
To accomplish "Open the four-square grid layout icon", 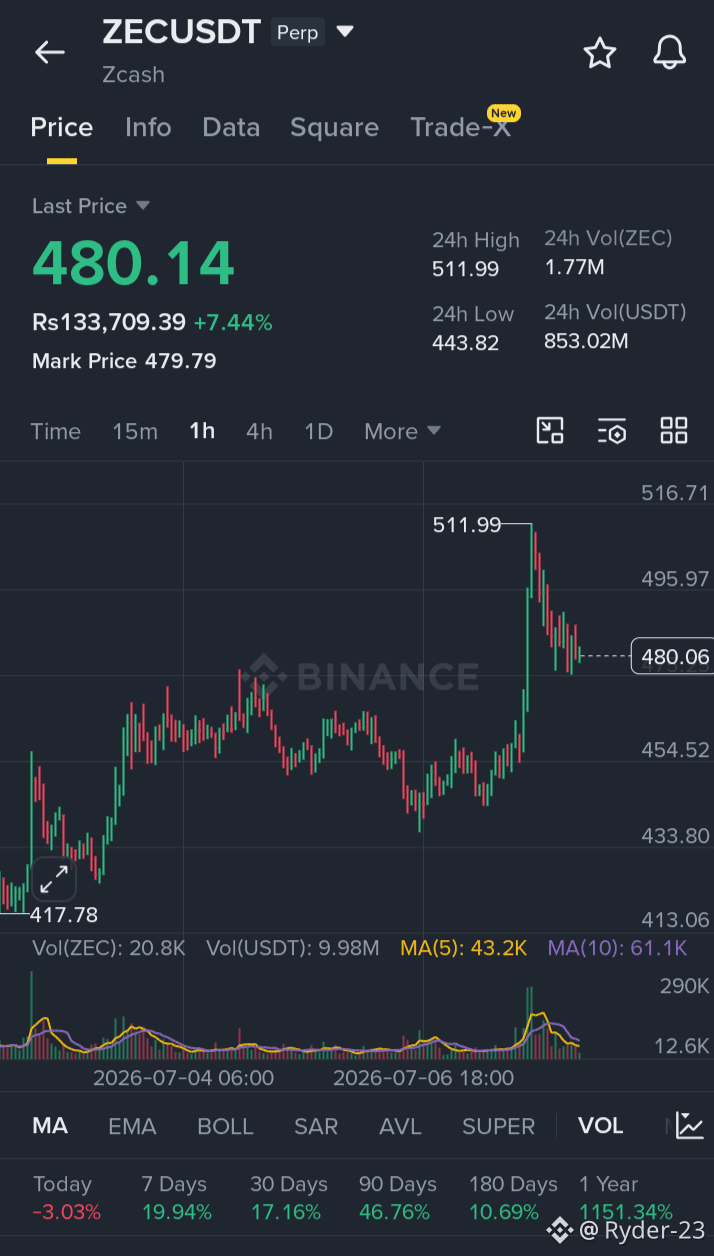I will coord(674,431).
